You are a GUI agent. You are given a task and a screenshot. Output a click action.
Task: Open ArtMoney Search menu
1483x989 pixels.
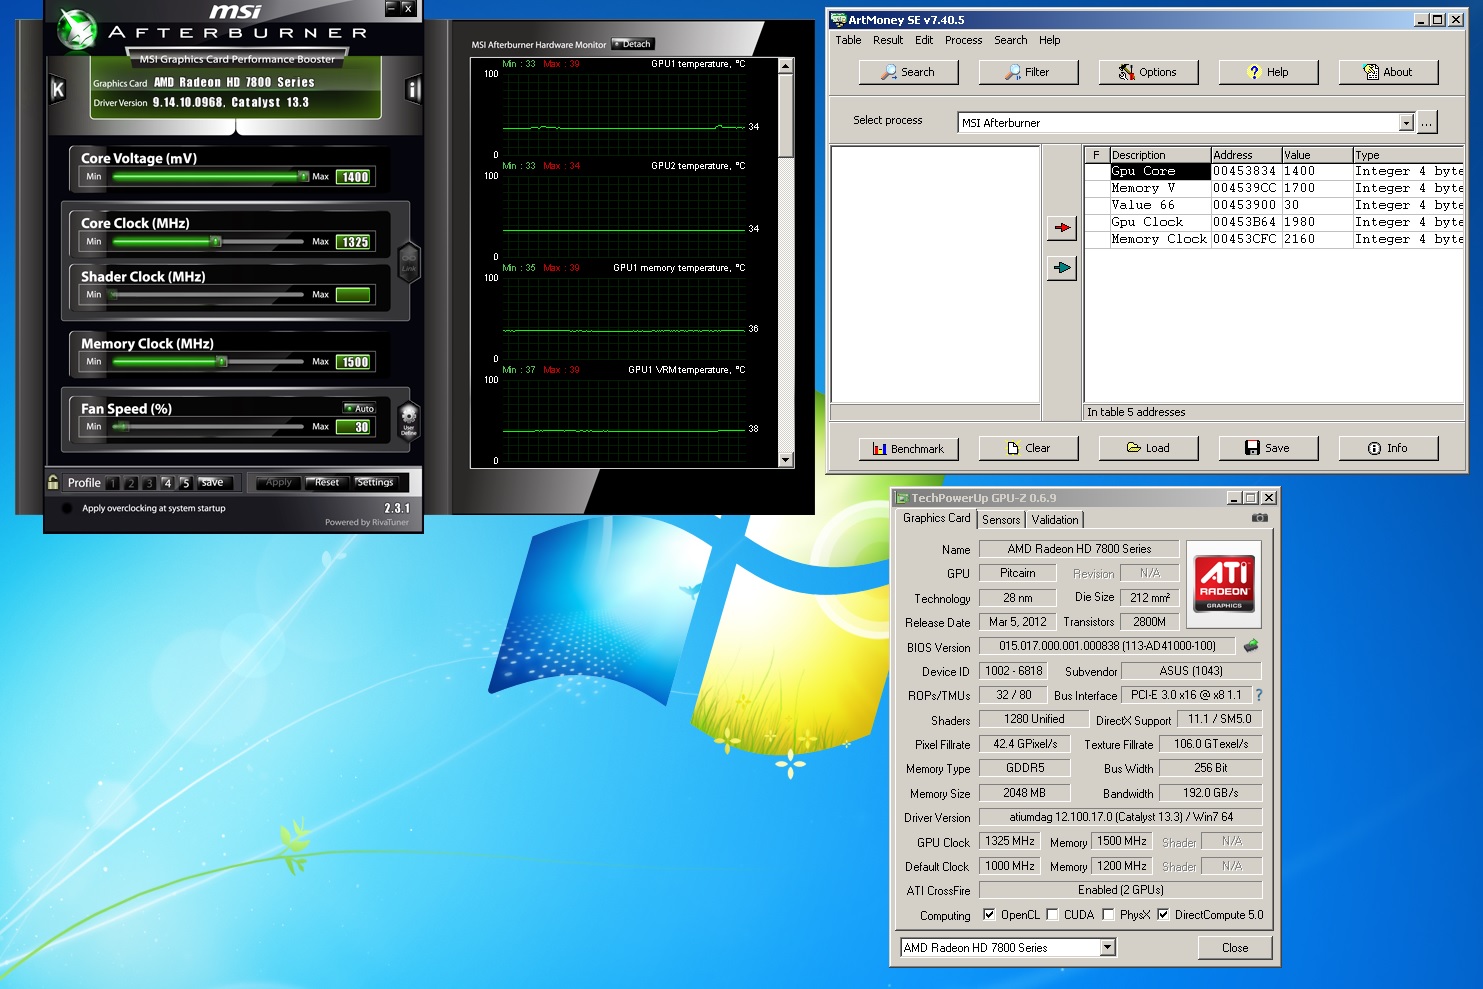tap(1011, 40)
